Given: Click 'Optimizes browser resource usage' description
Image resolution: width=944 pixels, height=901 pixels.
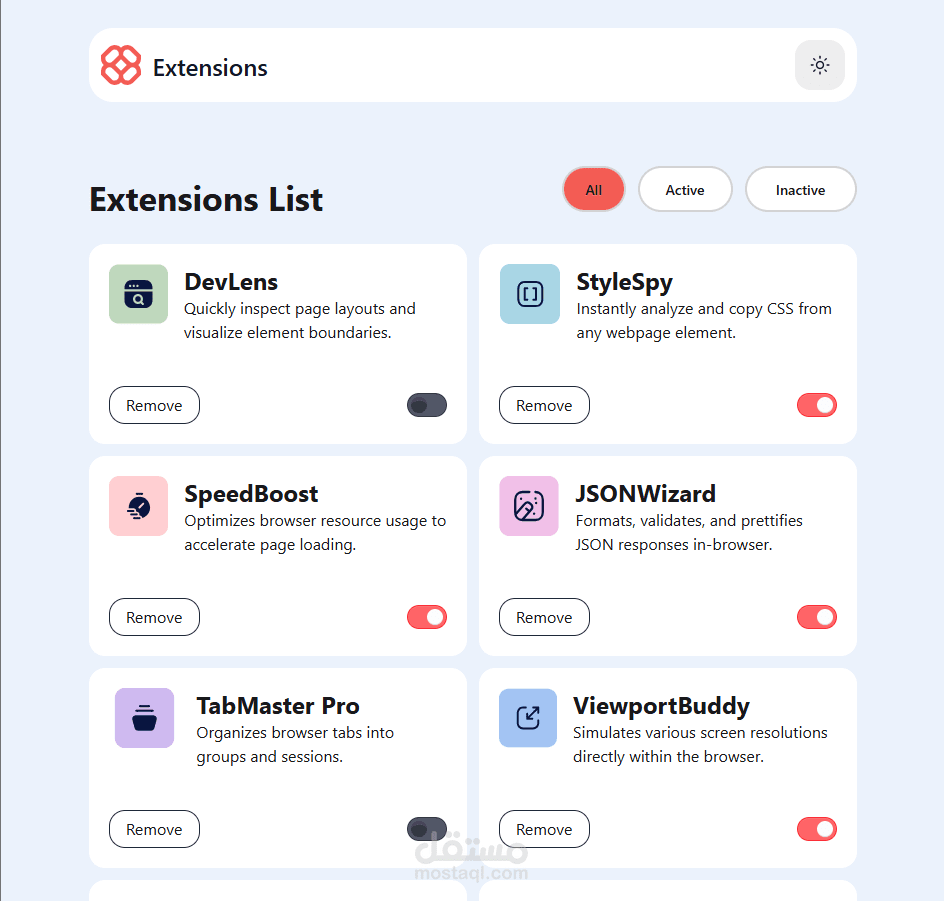Looking at the screenshot, I should (315, 532).
